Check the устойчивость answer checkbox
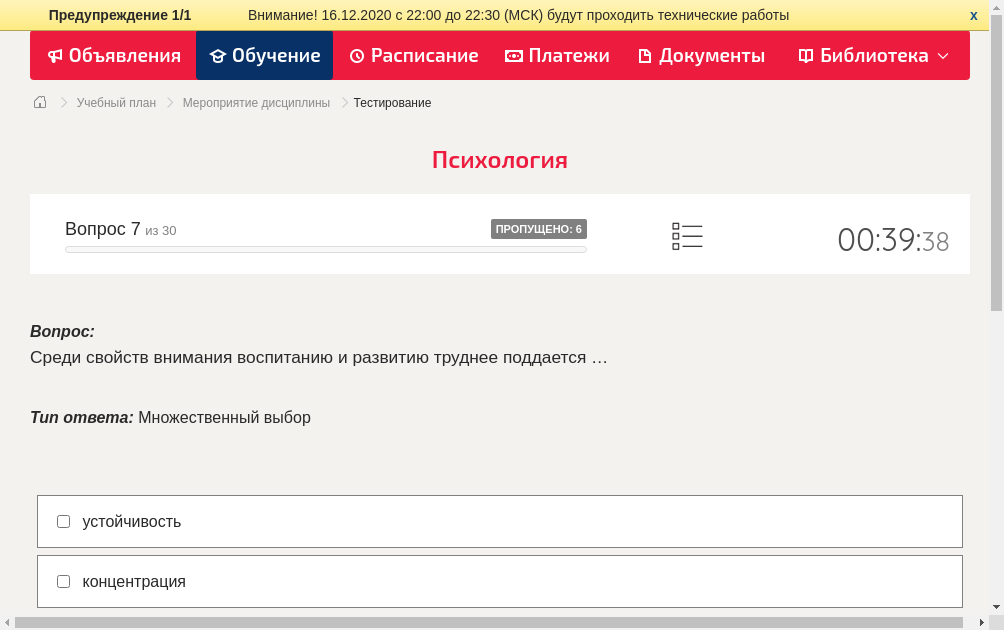Image resolution: width=1004 pixels, height=630 pixels. coord(63,520)
